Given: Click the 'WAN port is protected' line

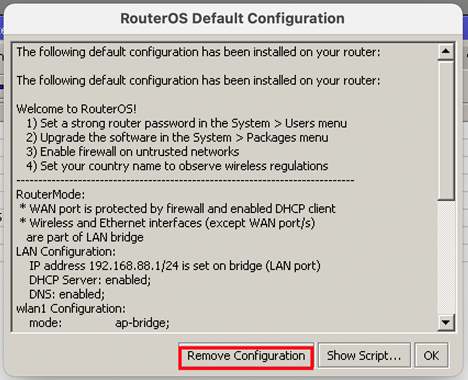Looking at the screenshot, I should (x=177, y=209).
